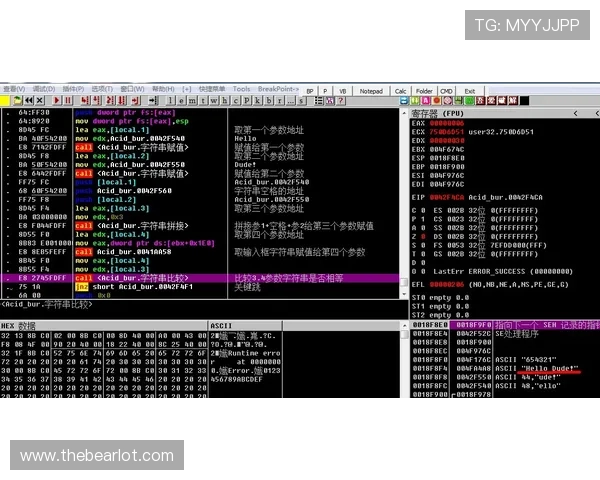Select the highlighted call Acid_bur.字符串比较 line
The height and width of the screenshot is (480, 600).
click(150, 277)
